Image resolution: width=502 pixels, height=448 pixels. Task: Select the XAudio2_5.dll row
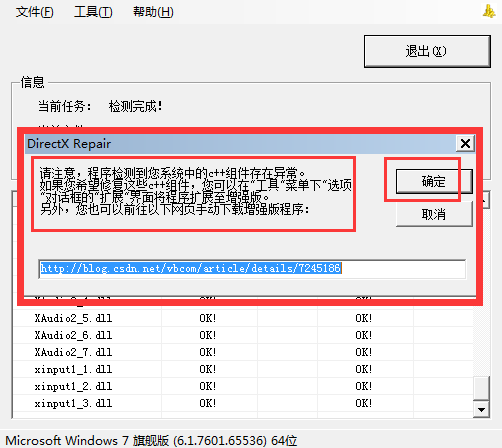click(x=243, y=318)
